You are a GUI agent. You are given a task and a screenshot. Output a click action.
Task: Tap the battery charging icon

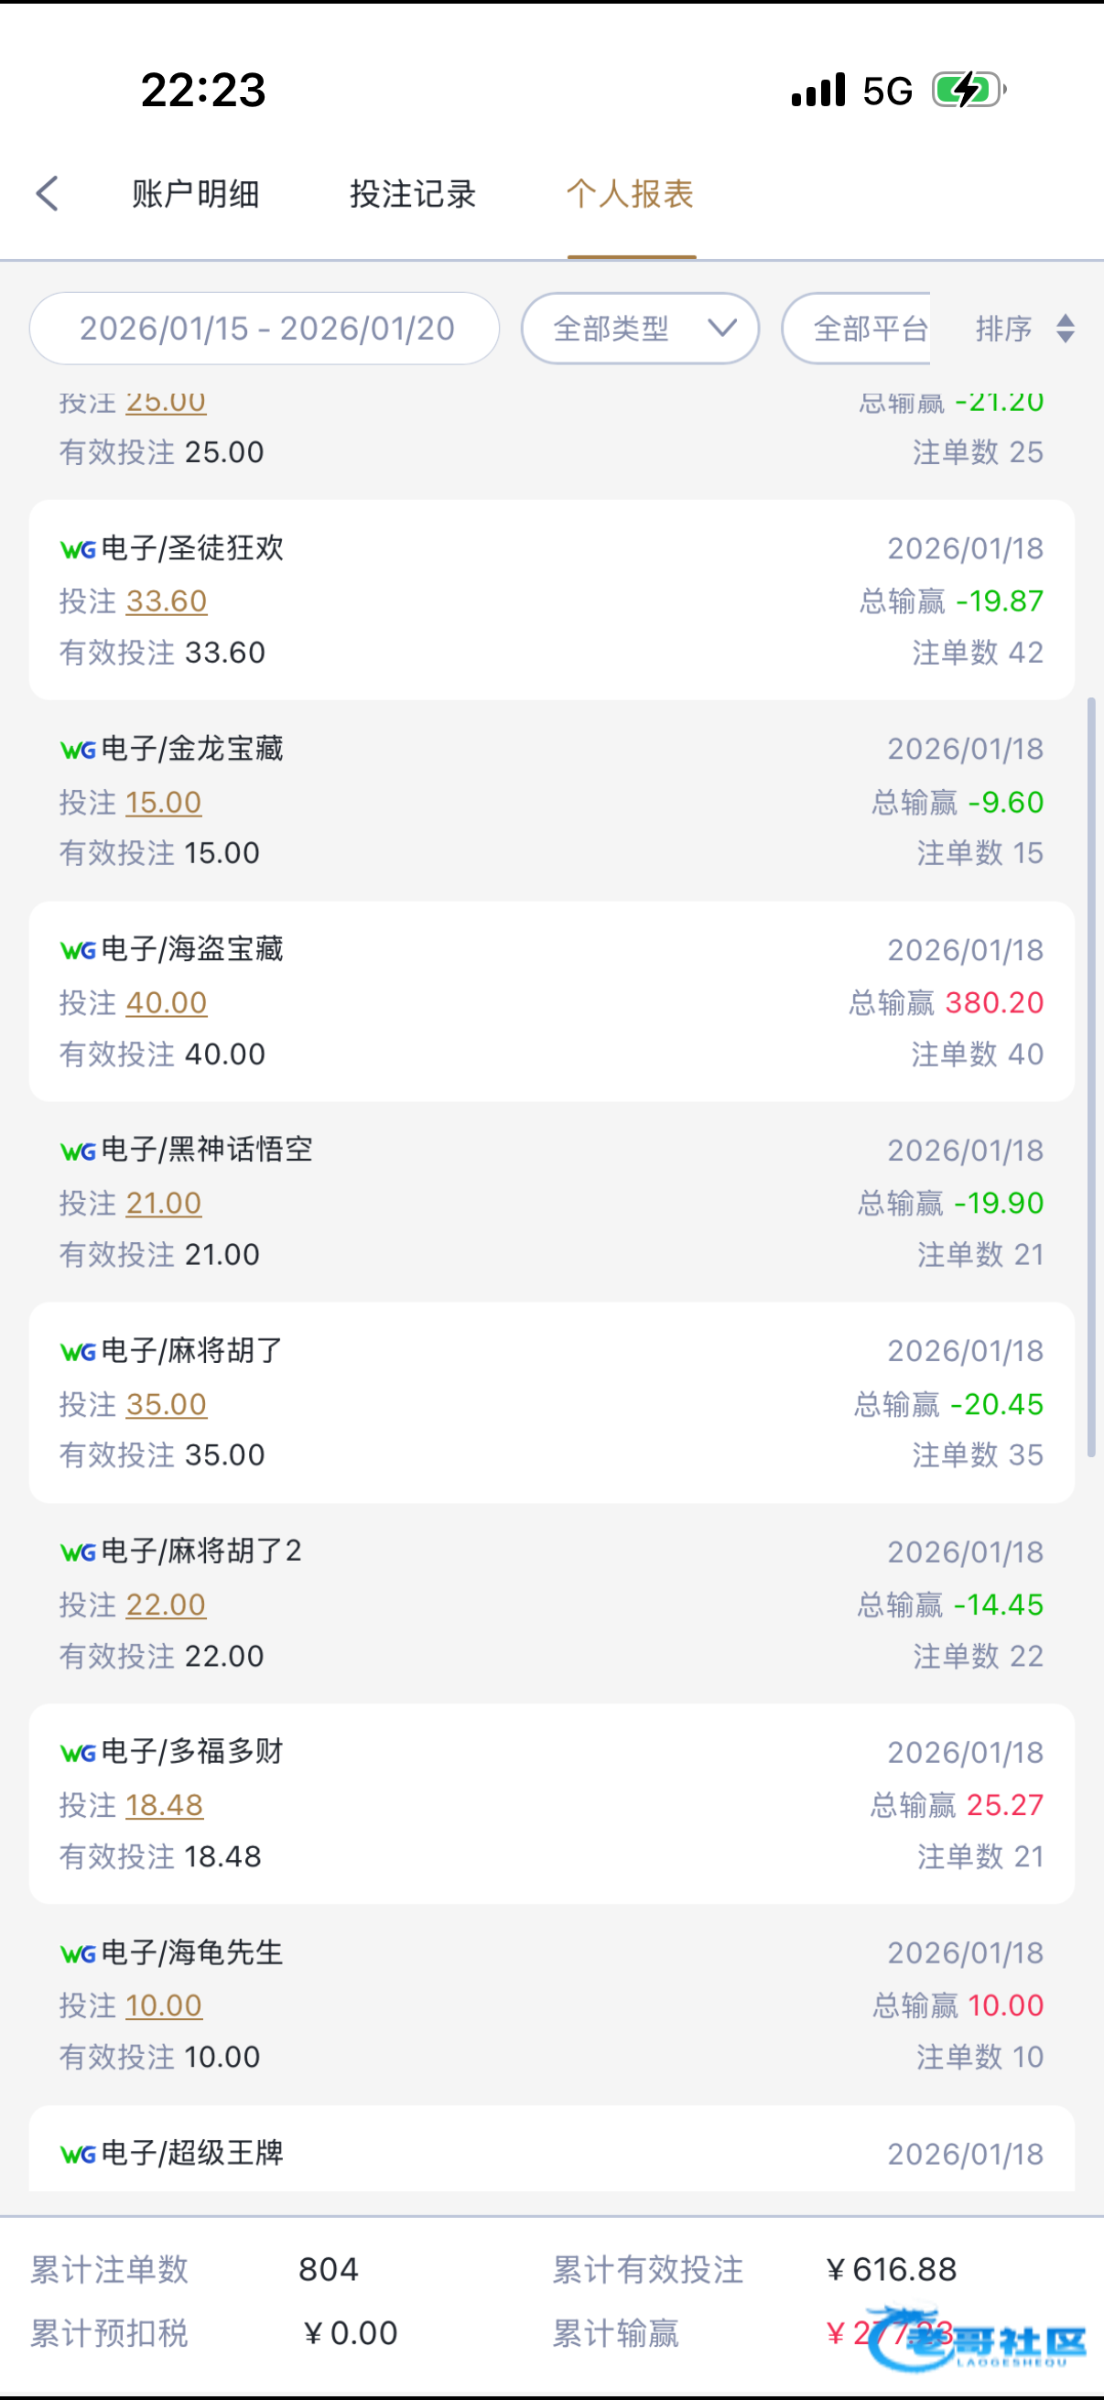[968, 90]
